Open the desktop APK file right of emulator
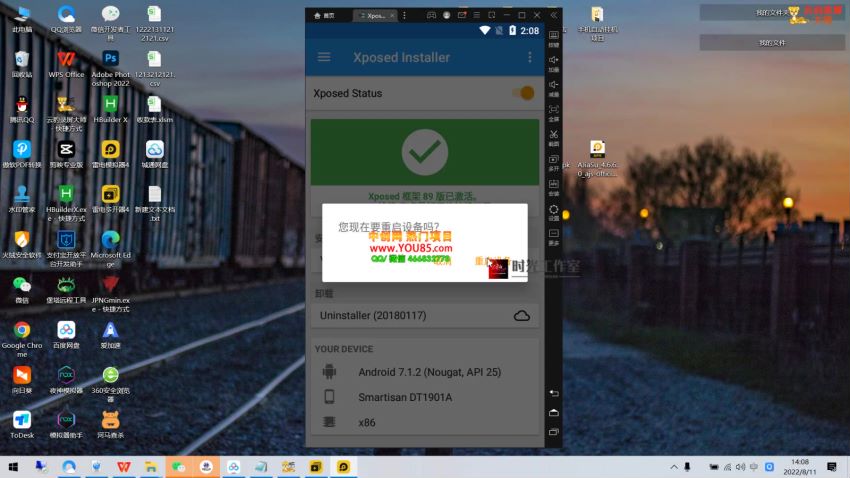850x478 pixels. click(x=597, y=158)
